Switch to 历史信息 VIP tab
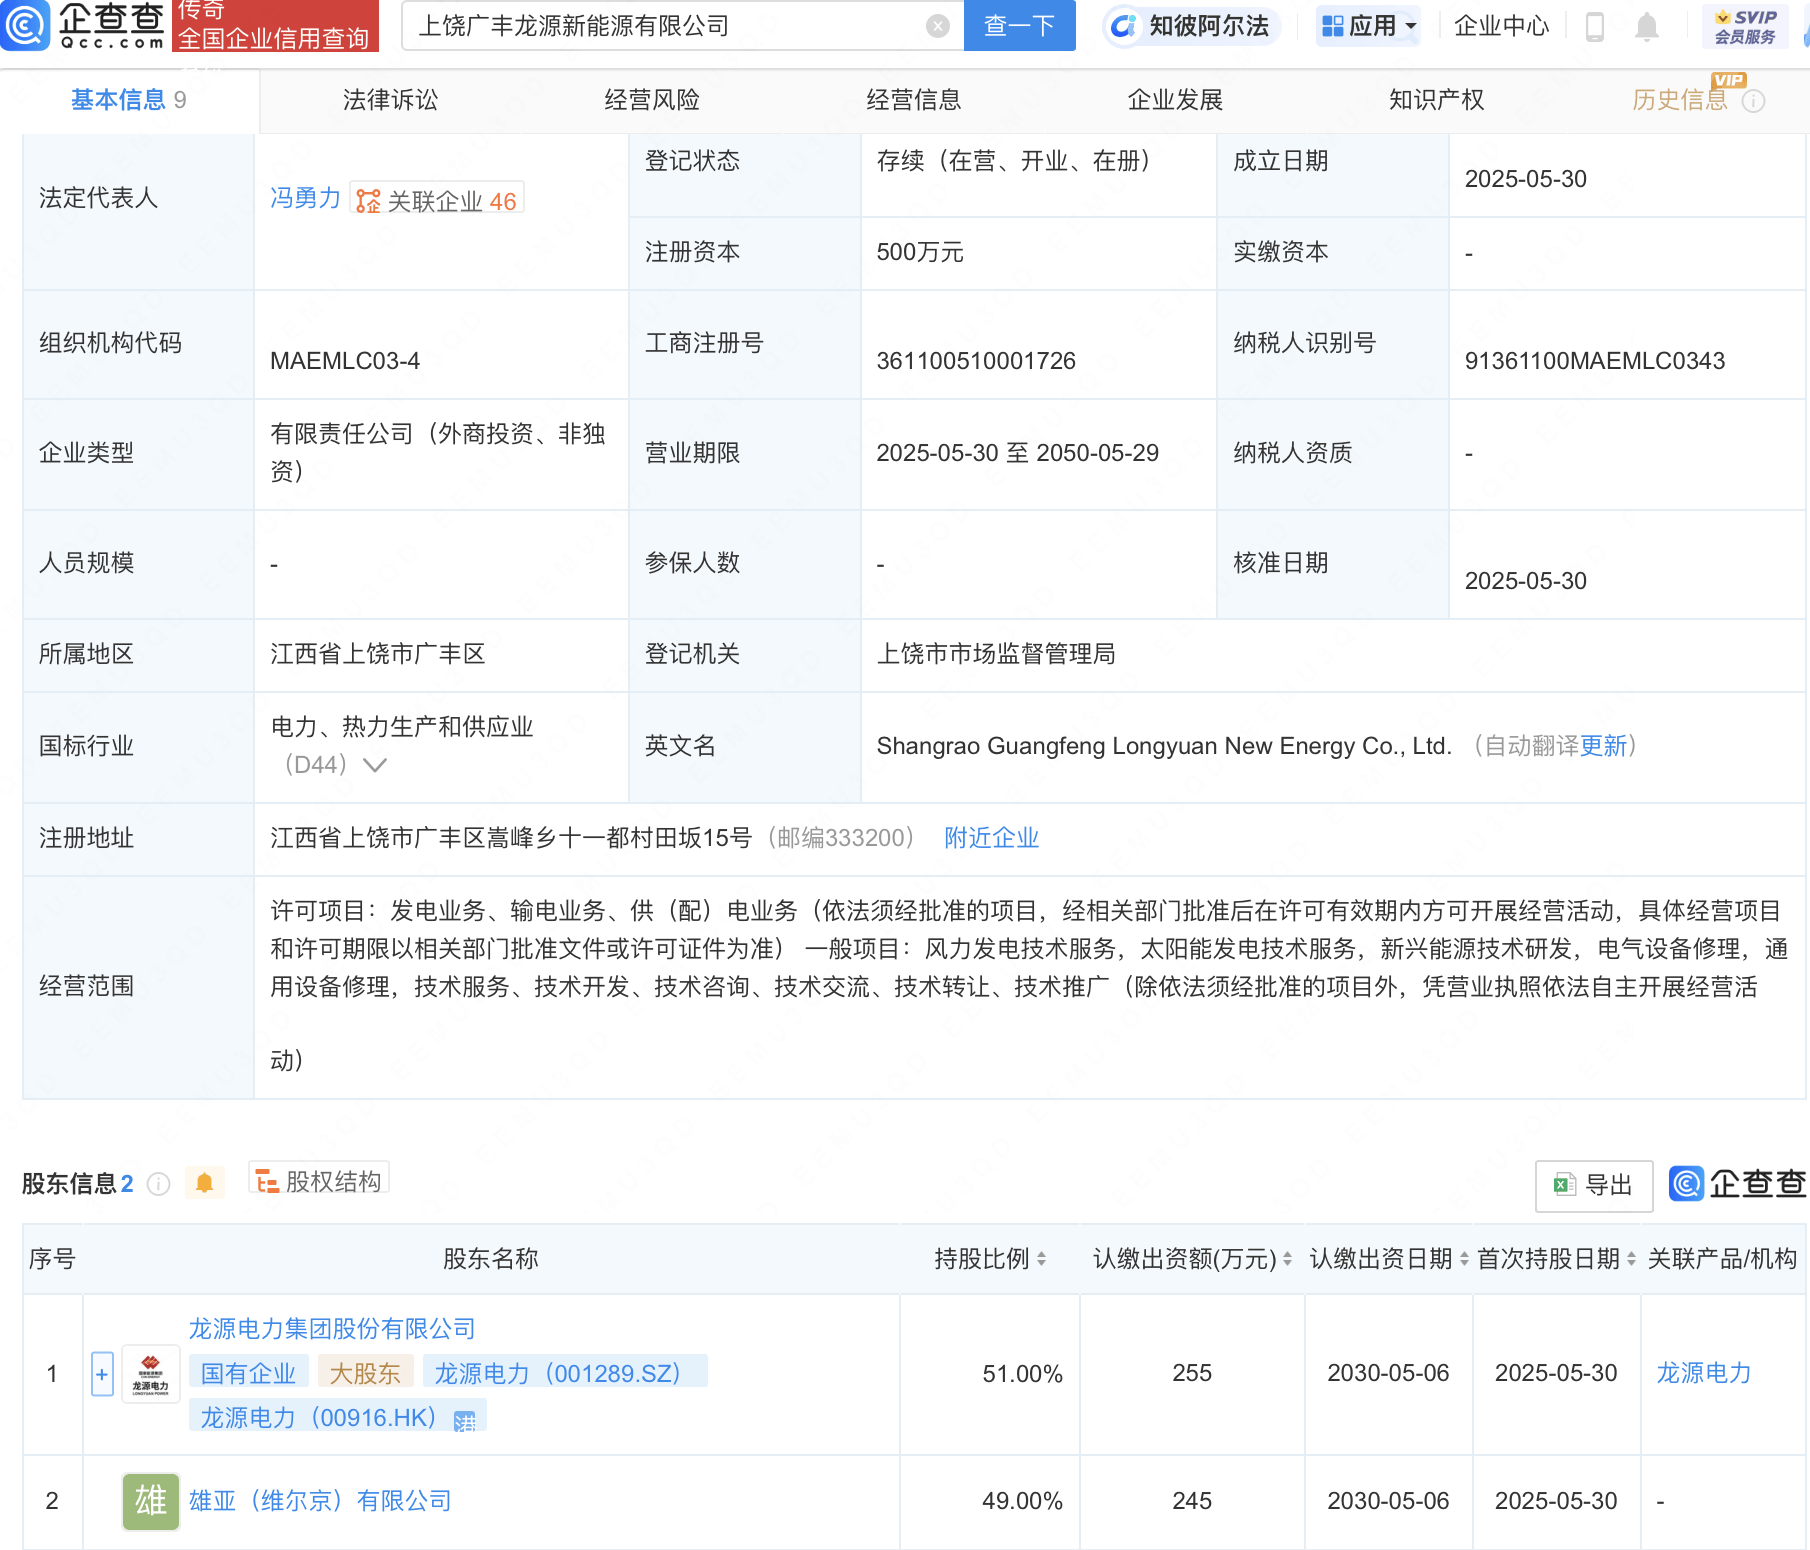1810x1550 pixels. pos(1680,100)
